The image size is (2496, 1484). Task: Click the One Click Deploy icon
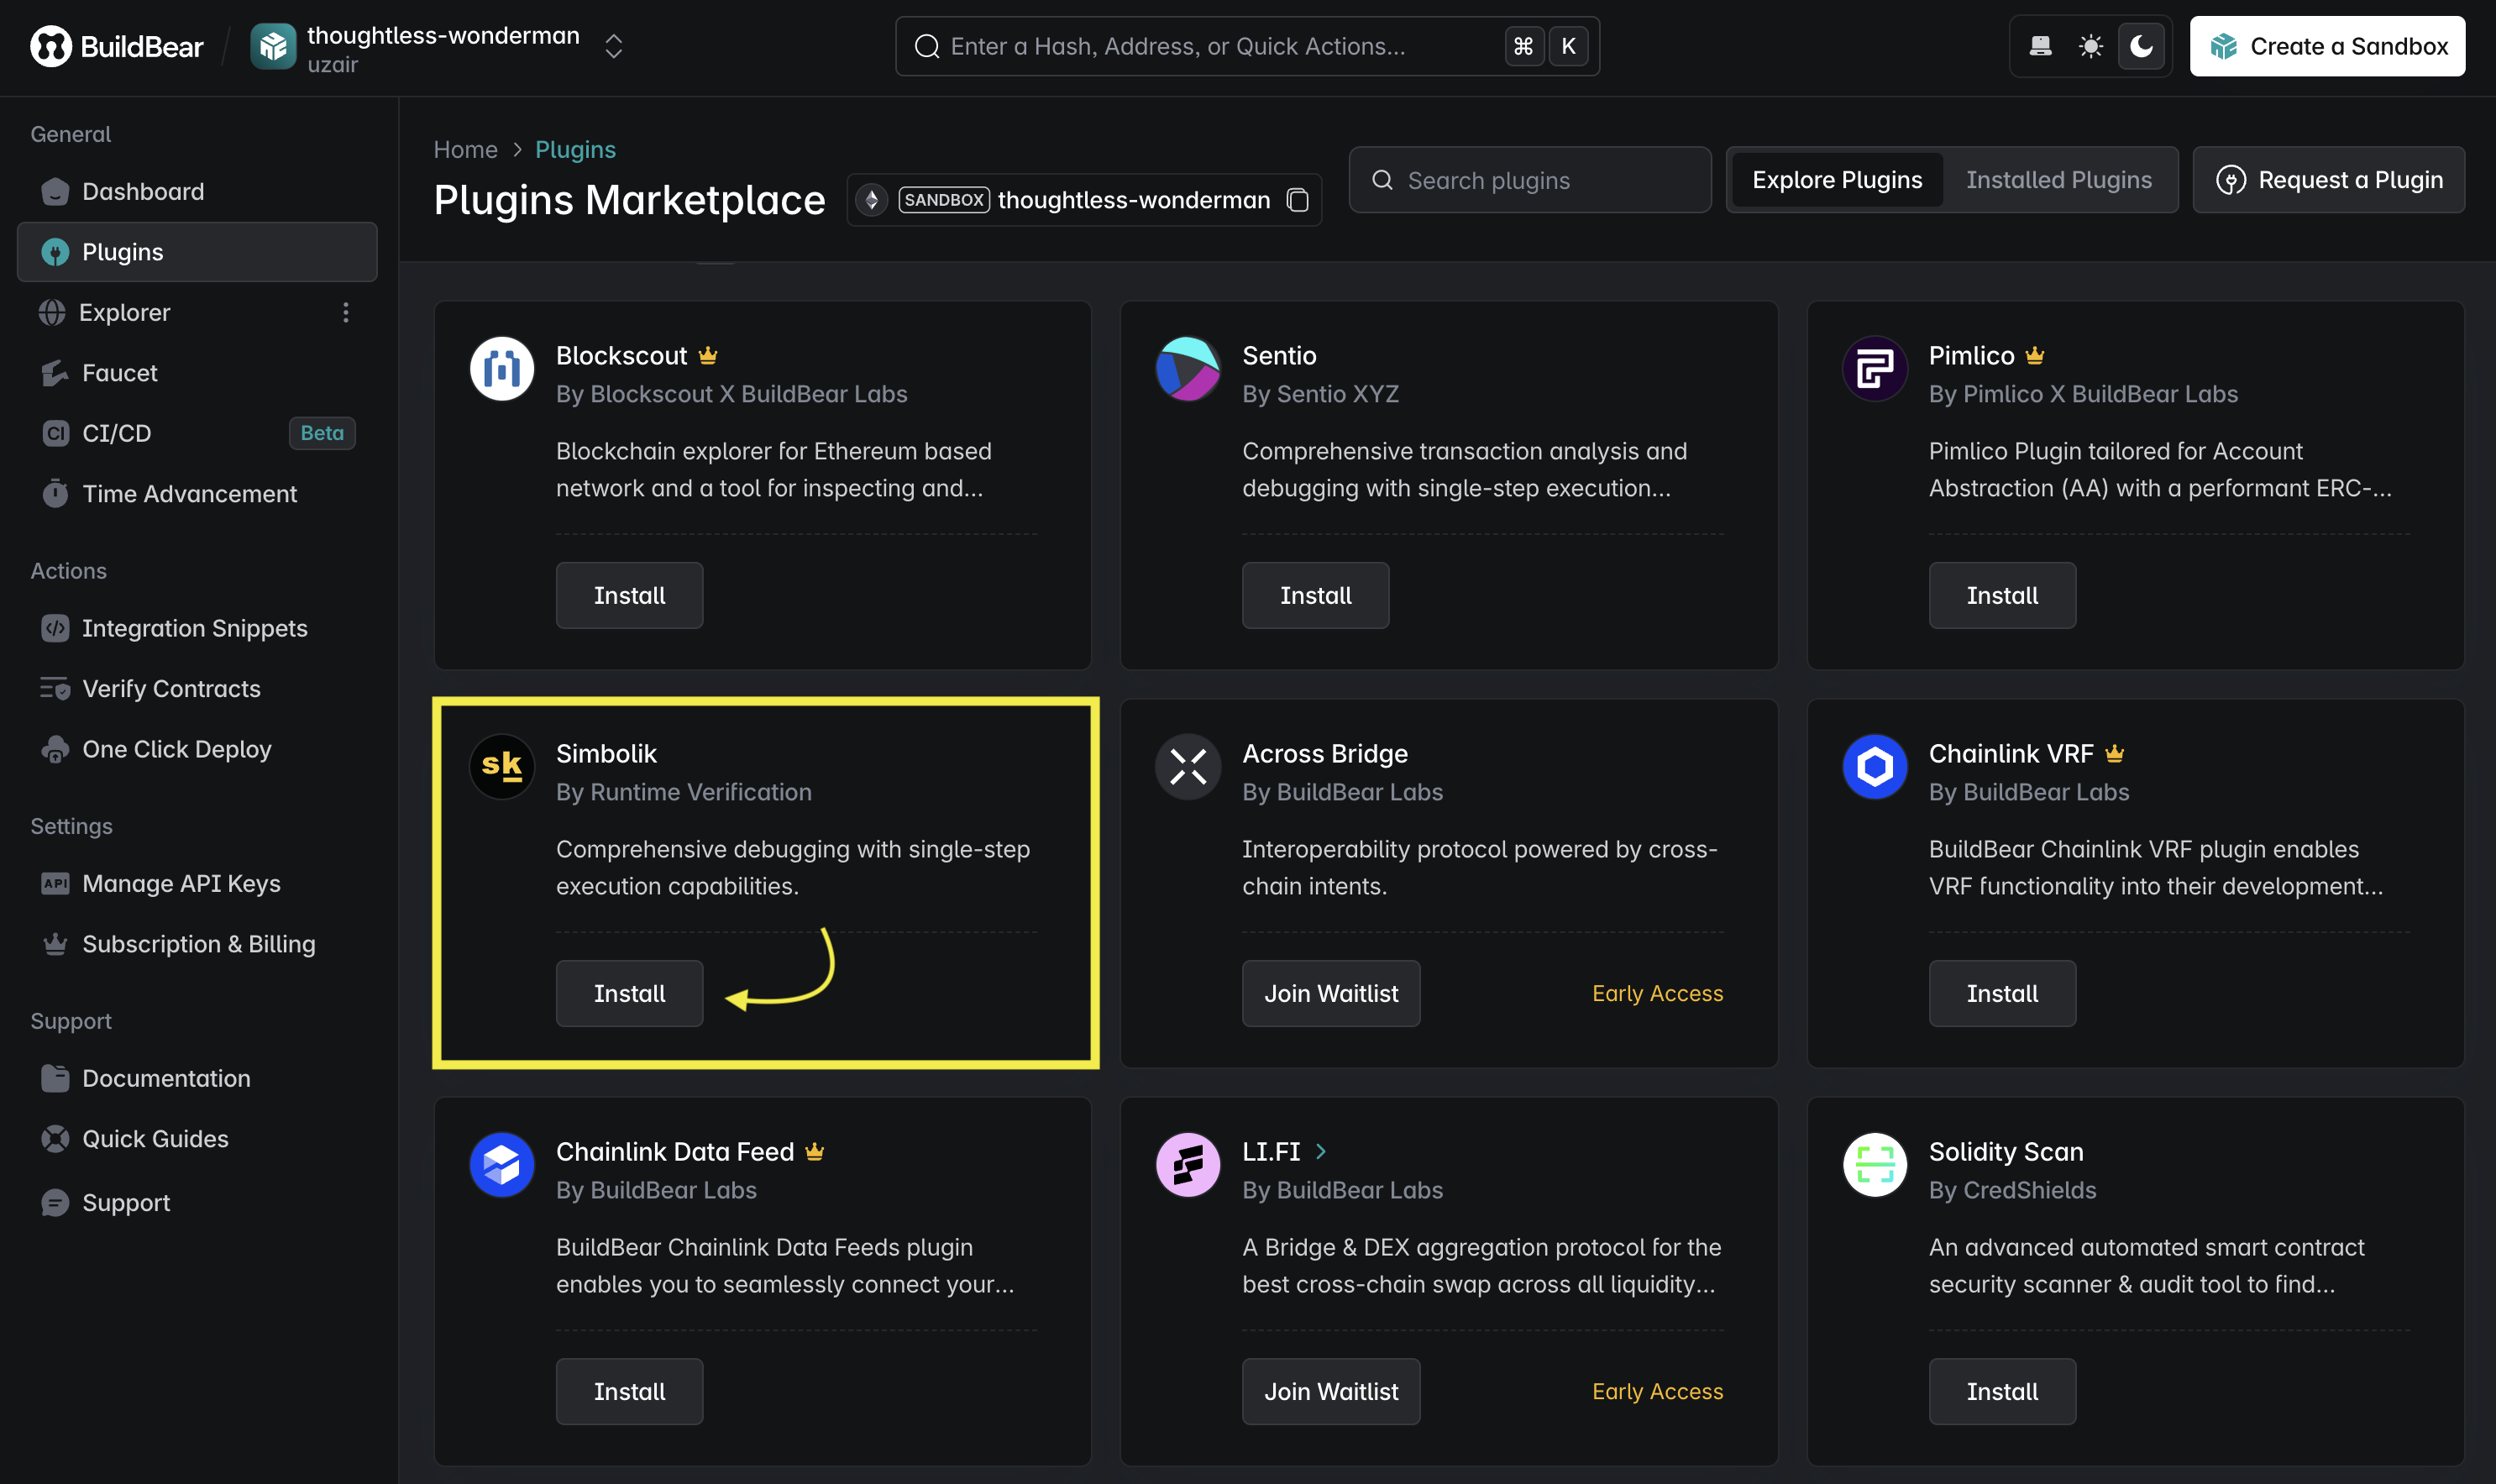click(x=55, y=749)
